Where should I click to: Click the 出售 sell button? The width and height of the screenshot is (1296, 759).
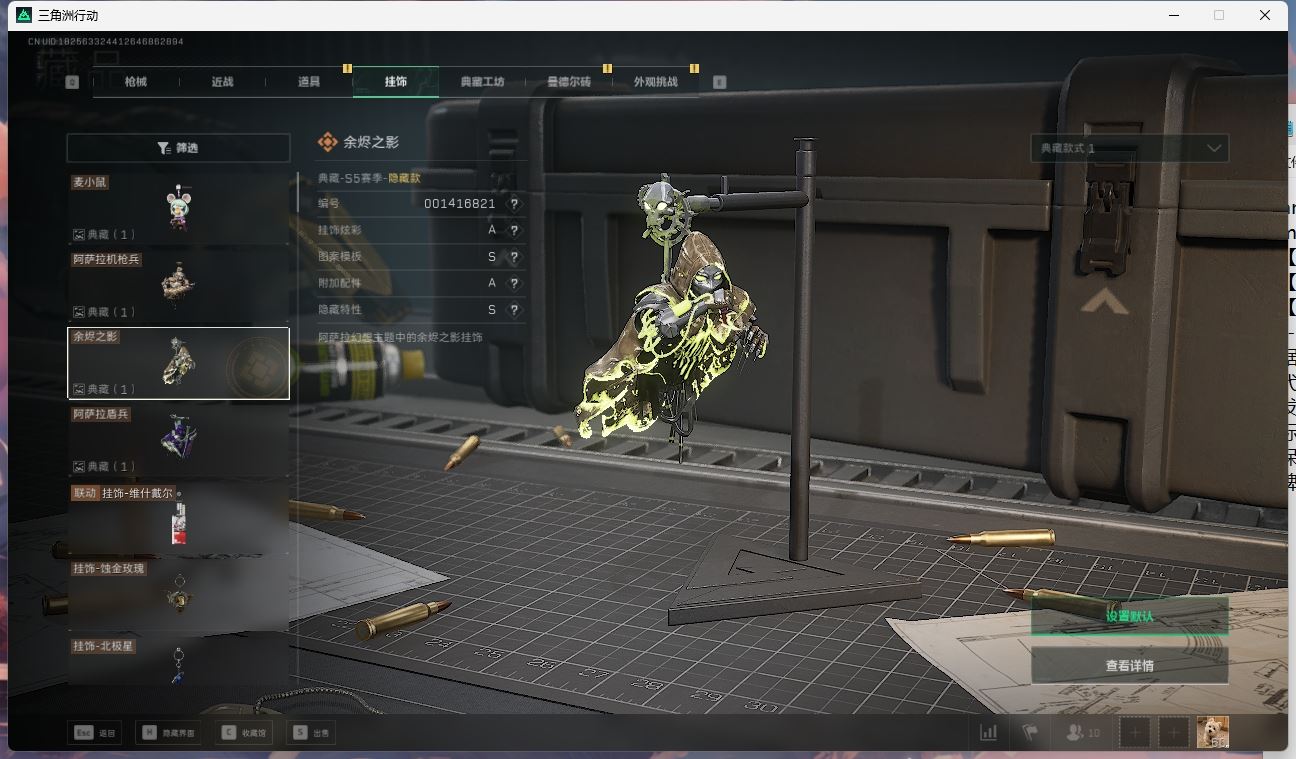pyautogui.click(x=311, y=733)
